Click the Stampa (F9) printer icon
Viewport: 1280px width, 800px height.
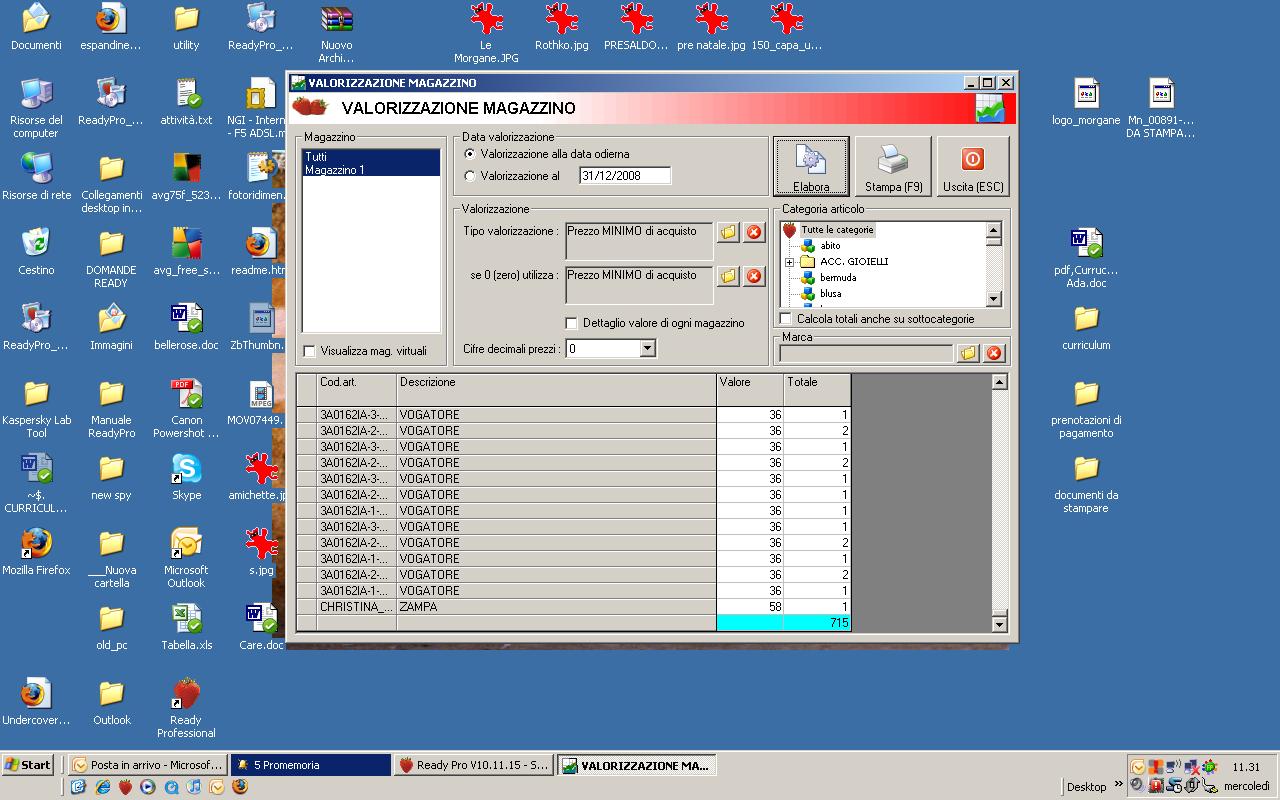click(x=893, y=165)
